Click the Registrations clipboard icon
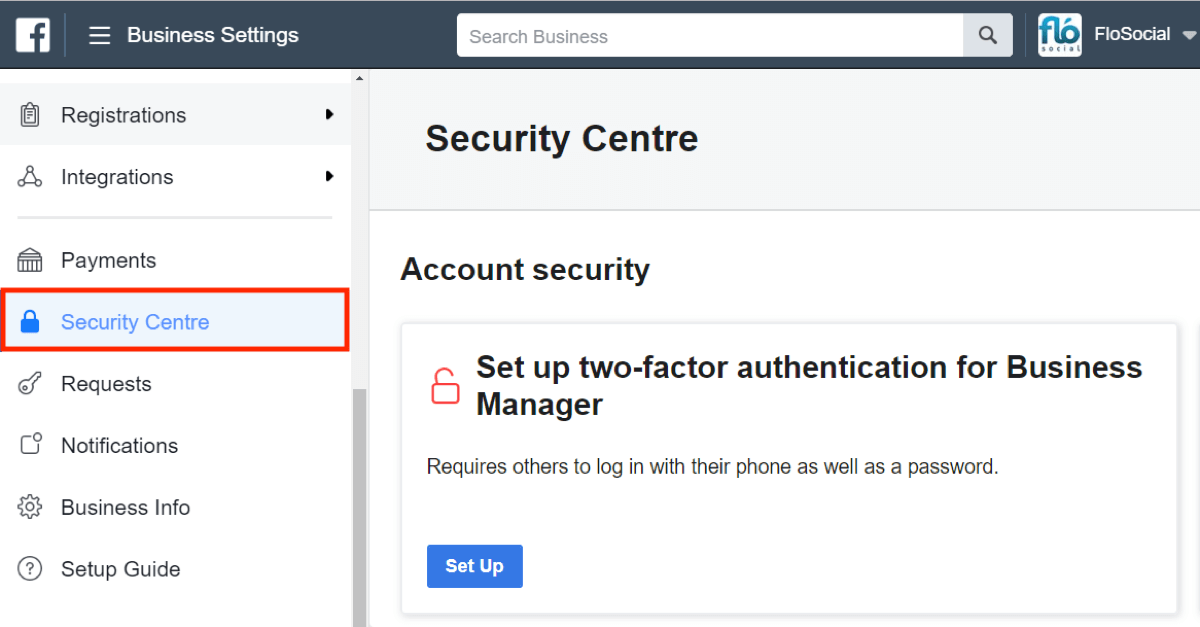Image resolution: width=1200 pixels, height=627 pixels. 30,115
